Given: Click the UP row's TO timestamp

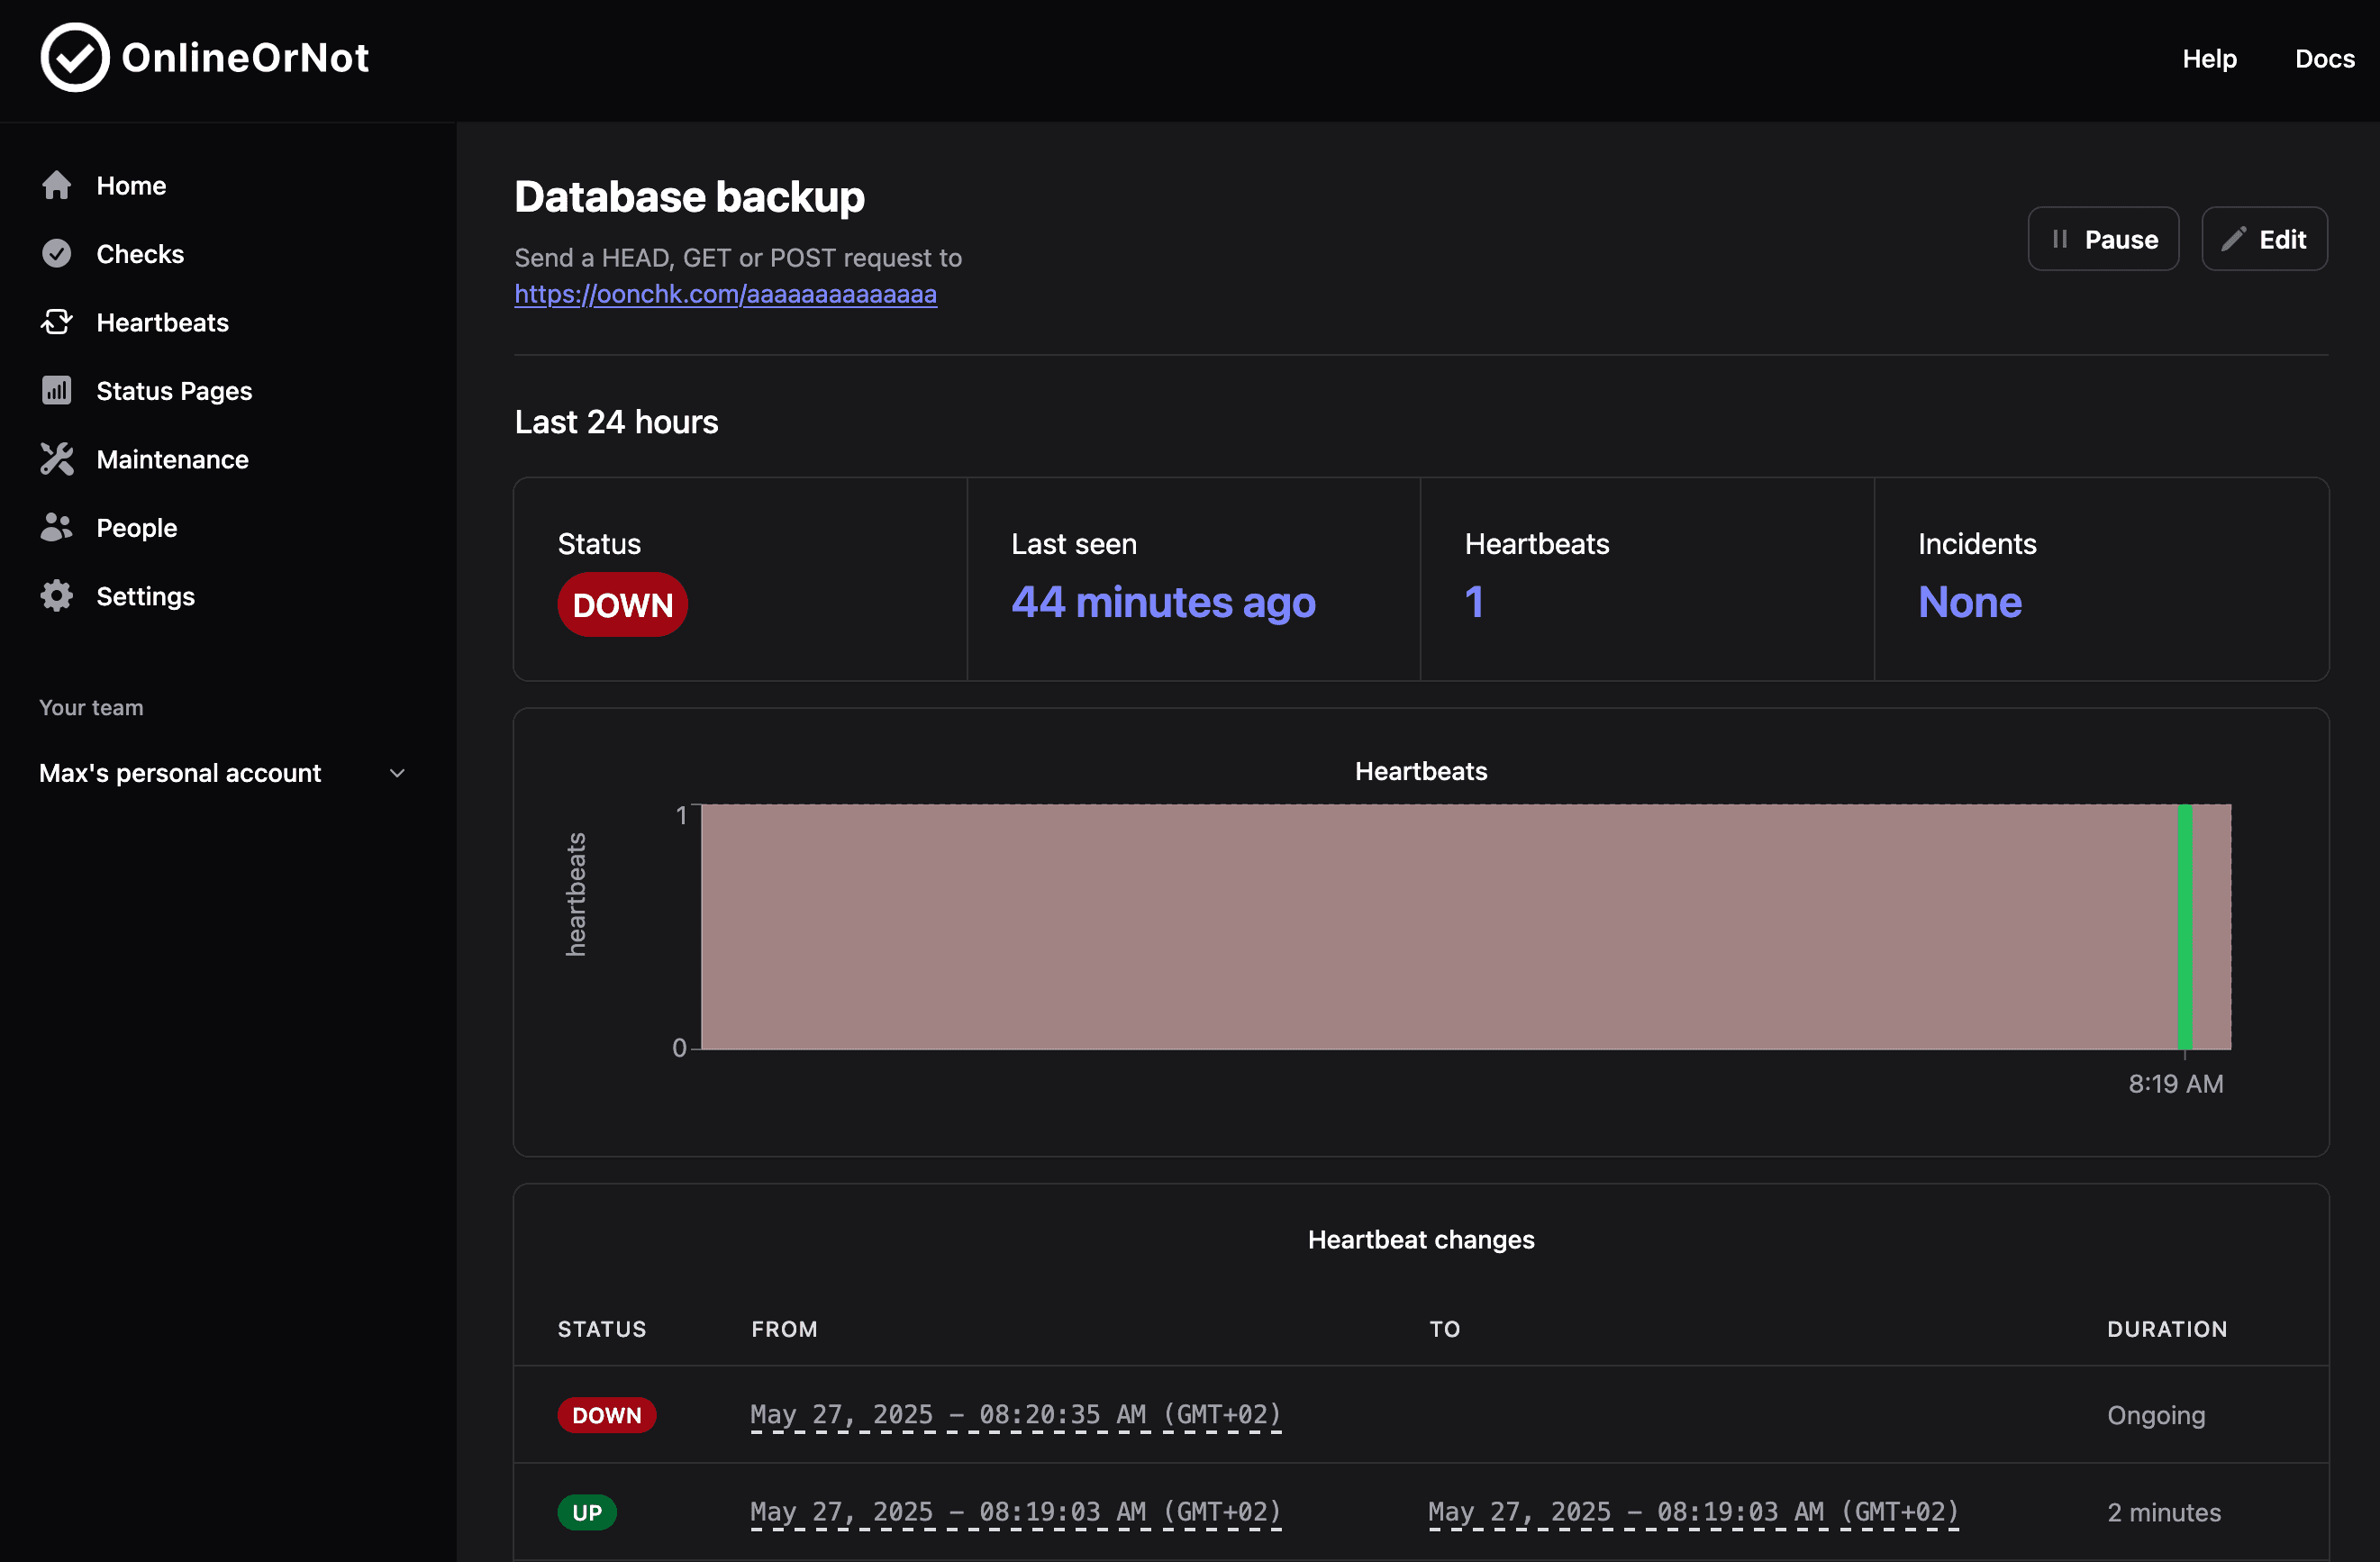Looking at the screenshot, I should point(1692,1512).
